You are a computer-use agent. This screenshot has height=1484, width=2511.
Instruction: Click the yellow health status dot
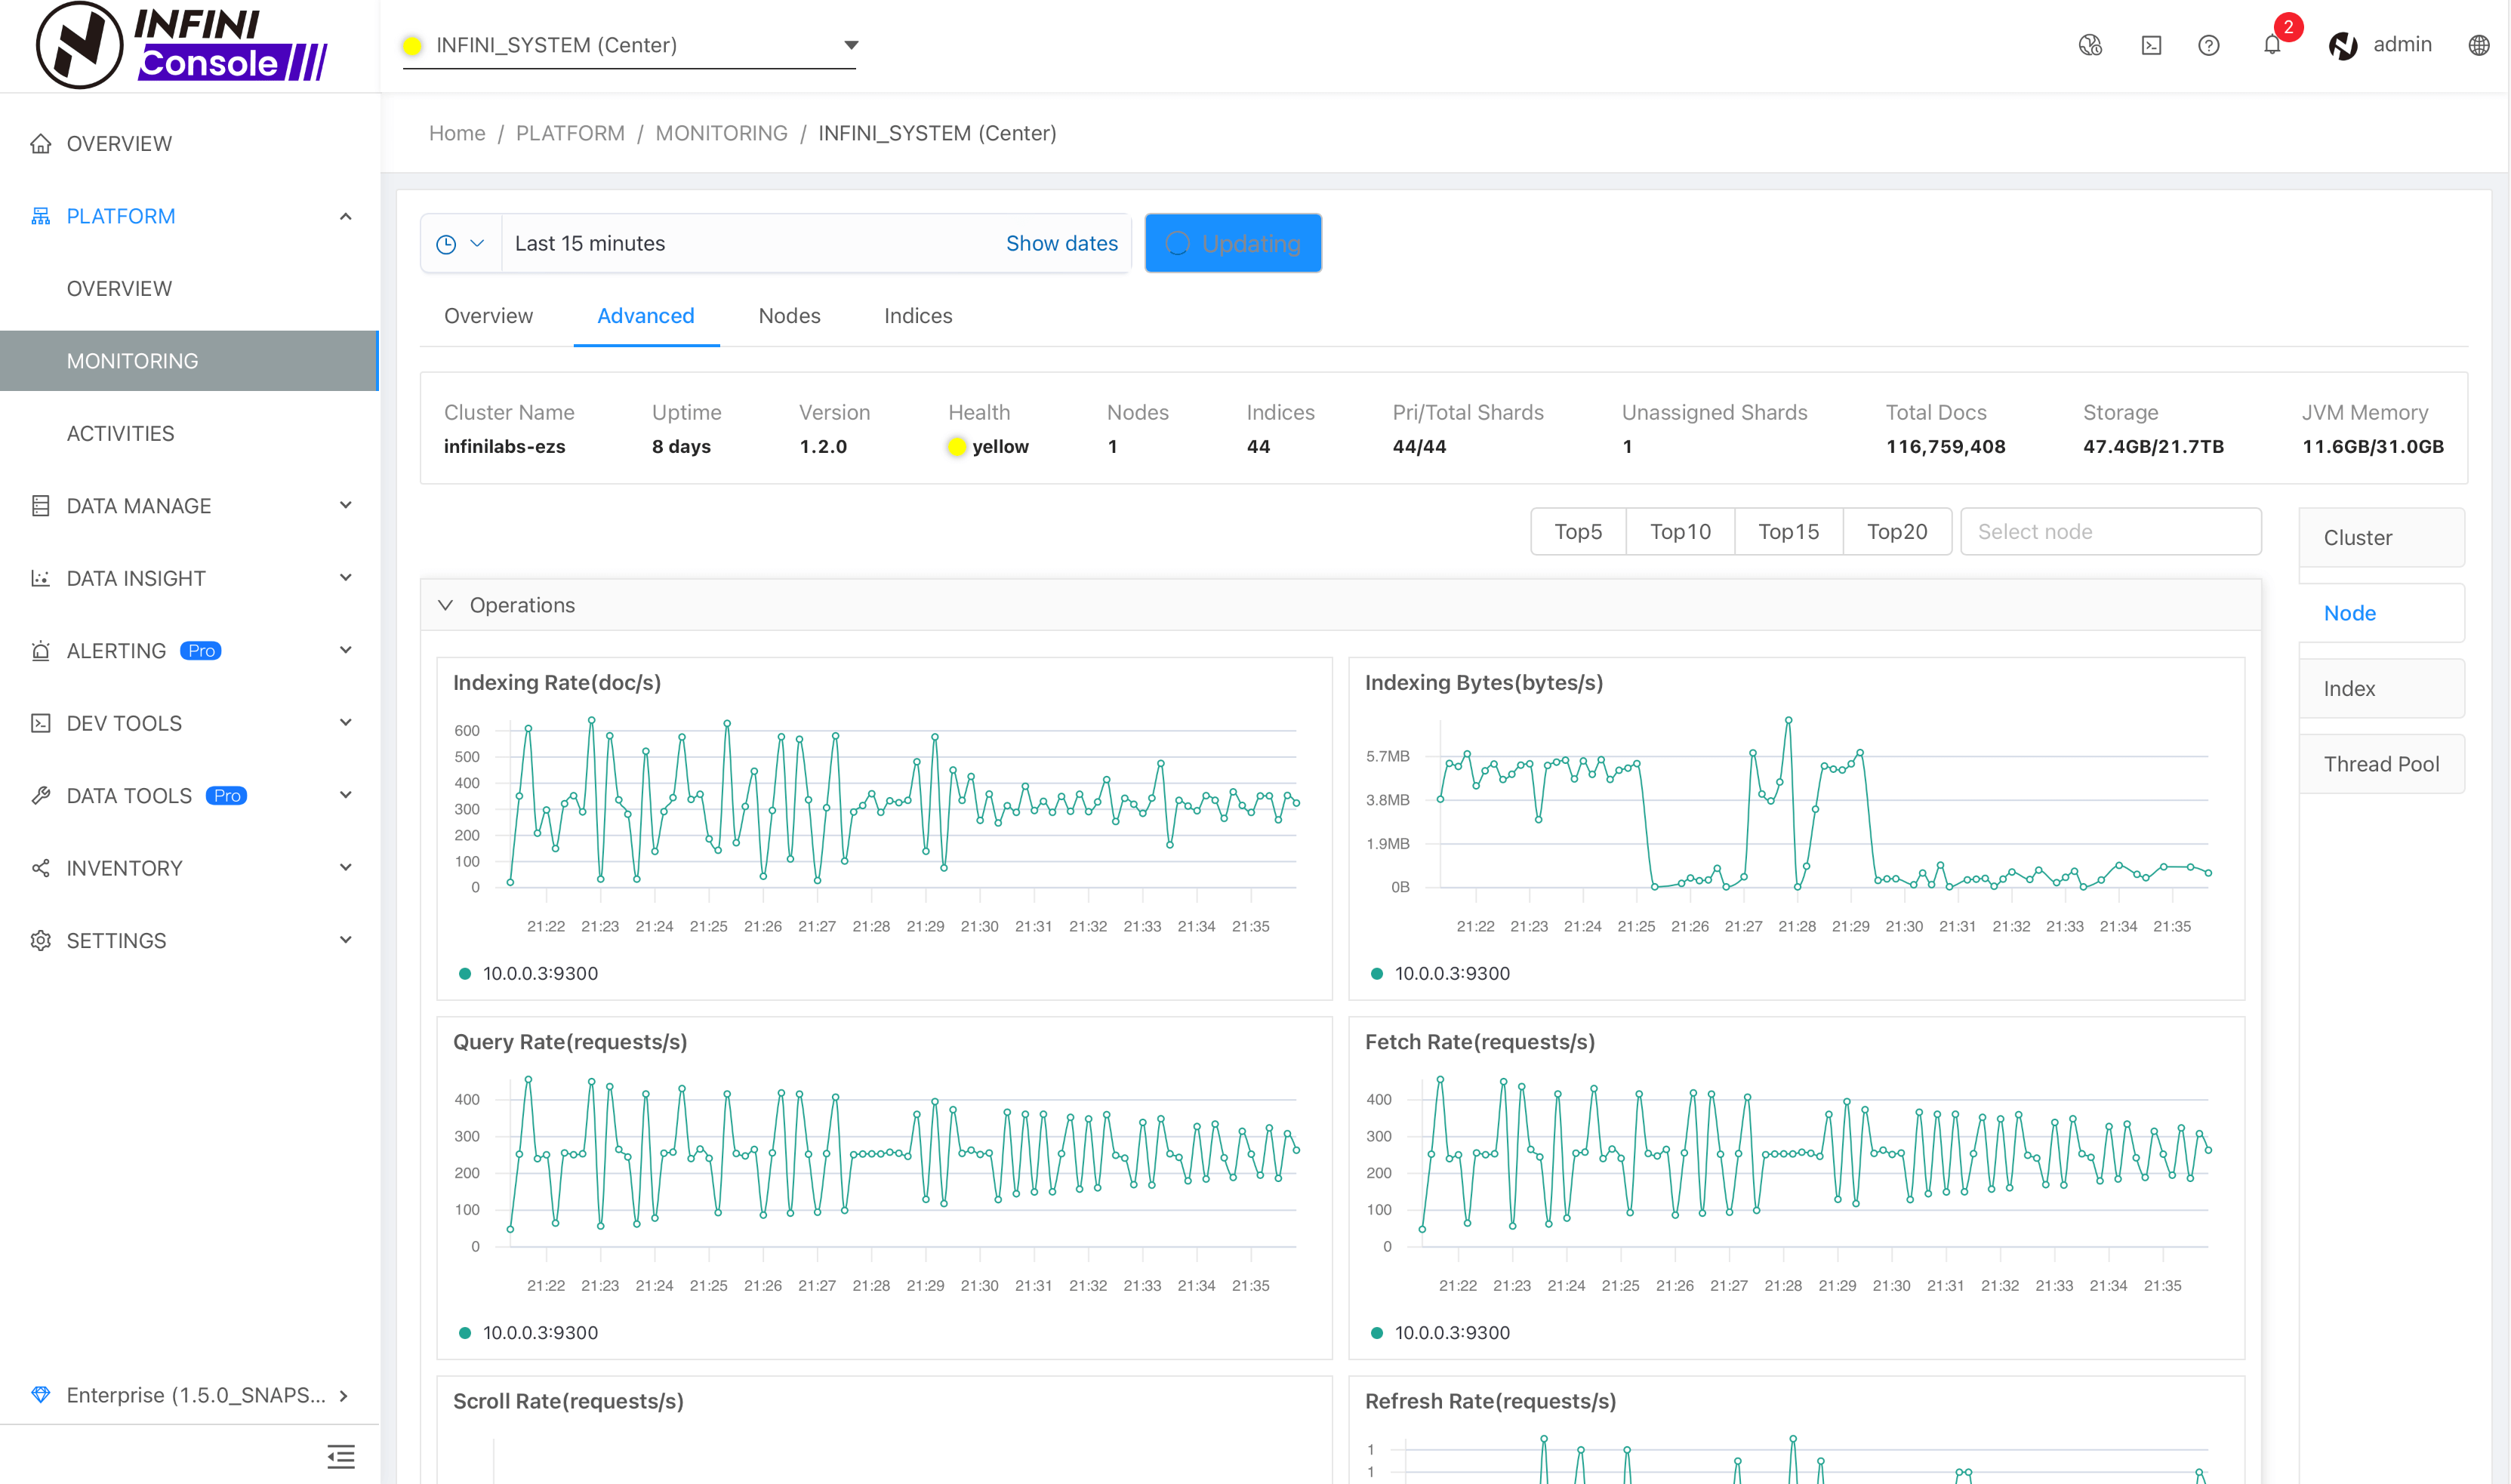point(956,447)
